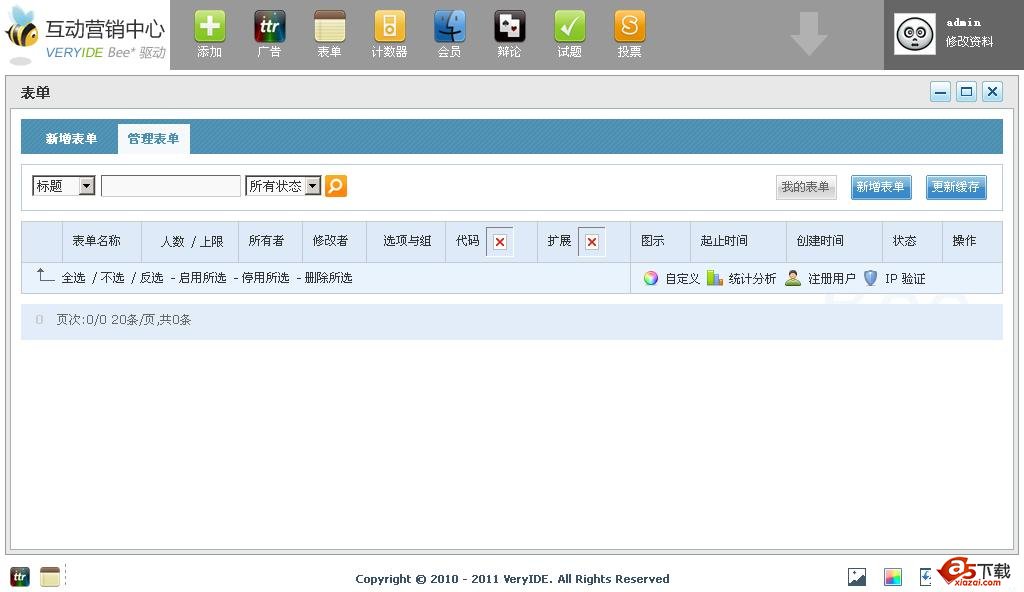Open the 广告 (Ads) module icon
The height and width of the screenshot is (592, 1024).
tap(269, 27)
